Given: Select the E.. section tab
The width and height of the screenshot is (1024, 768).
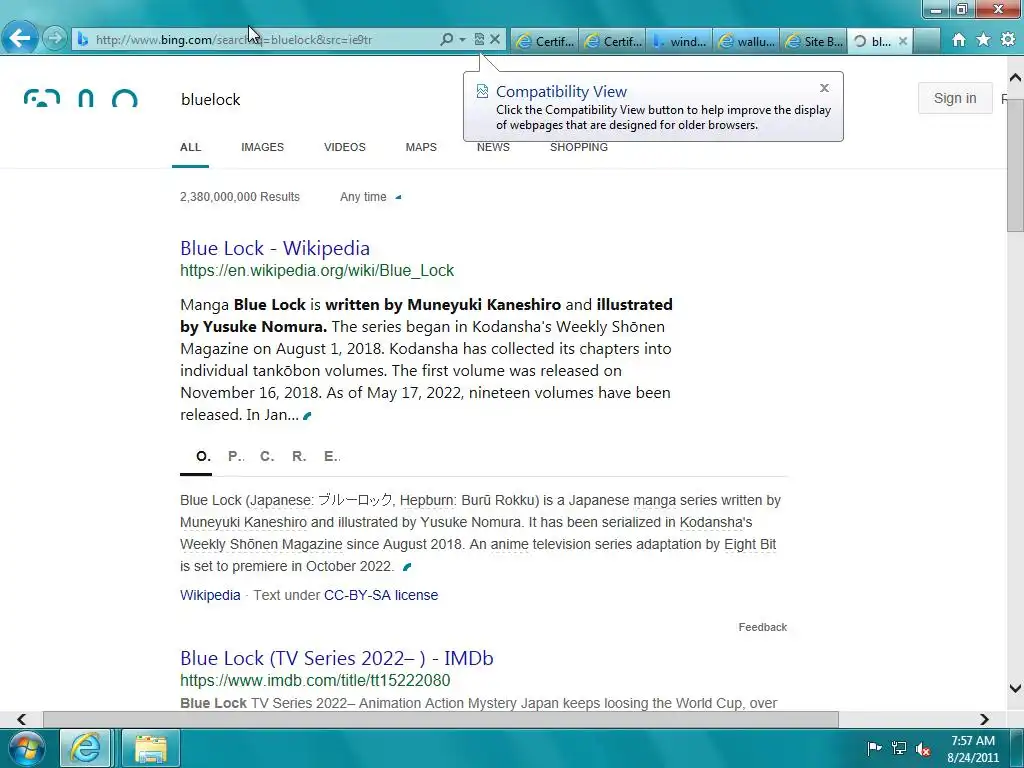Looking at the screenshot, I should click(332, 456).
